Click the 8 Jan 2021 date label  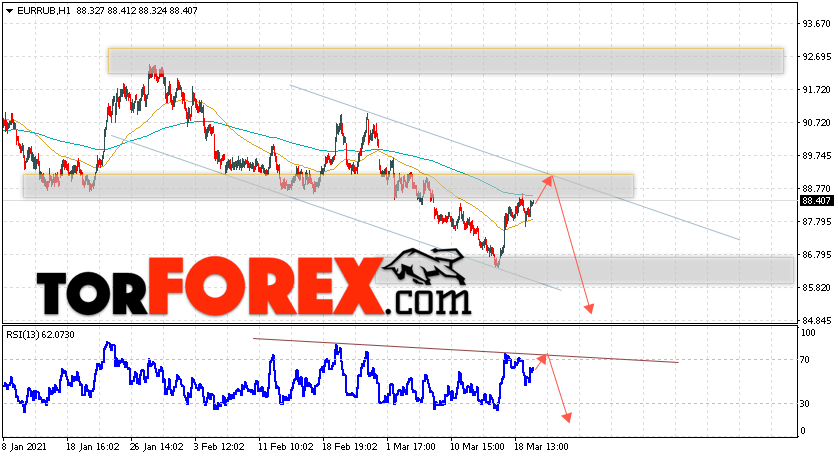(x=25, y=447)
